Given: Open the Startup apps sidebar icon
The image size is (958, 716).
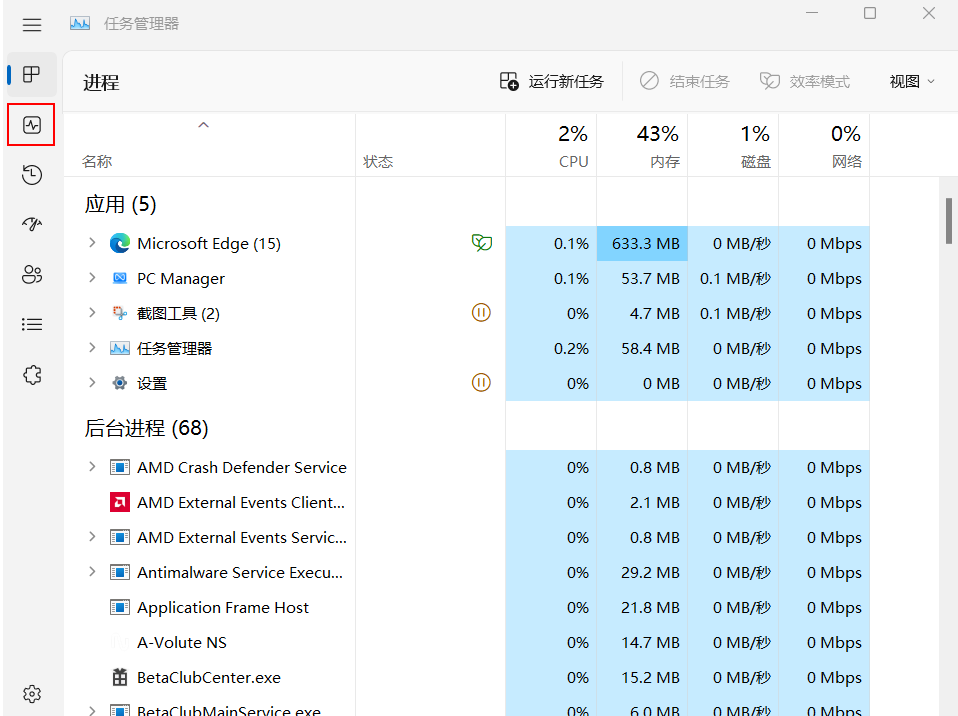Looking at the screenshot, I should (32, 224).
